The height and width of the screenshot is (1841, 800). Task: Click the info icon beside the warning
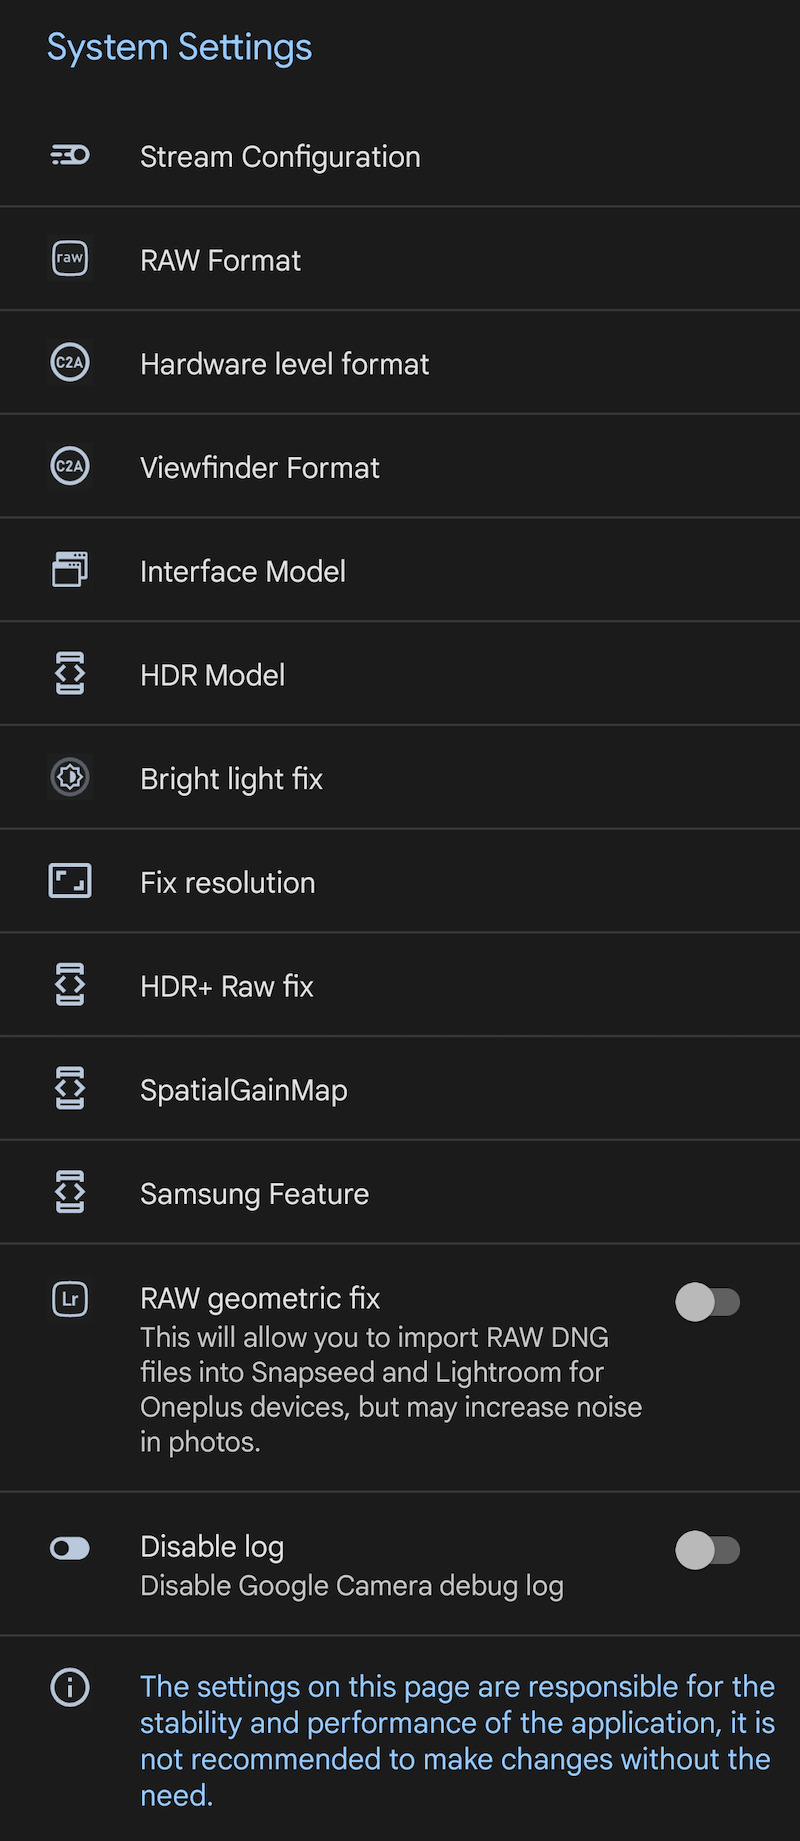pos(70,1687)
